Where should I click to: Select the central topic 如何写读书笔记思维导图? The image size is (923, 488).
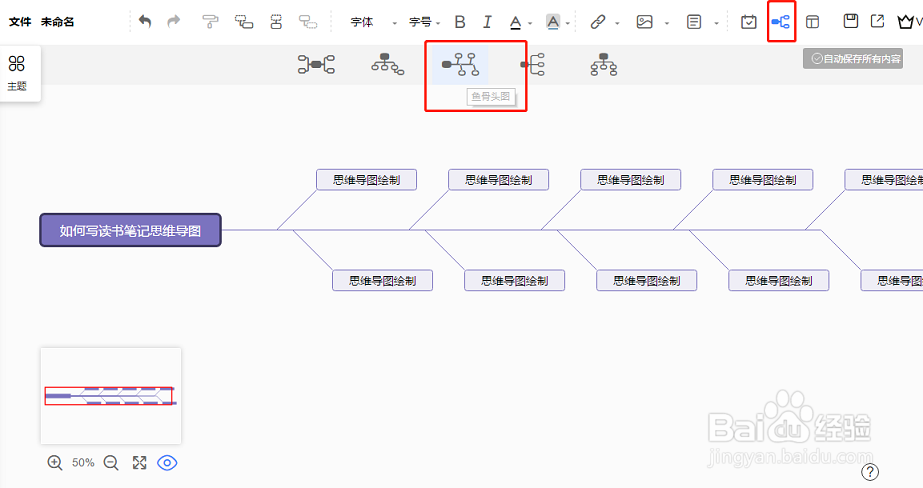(130, 230)
